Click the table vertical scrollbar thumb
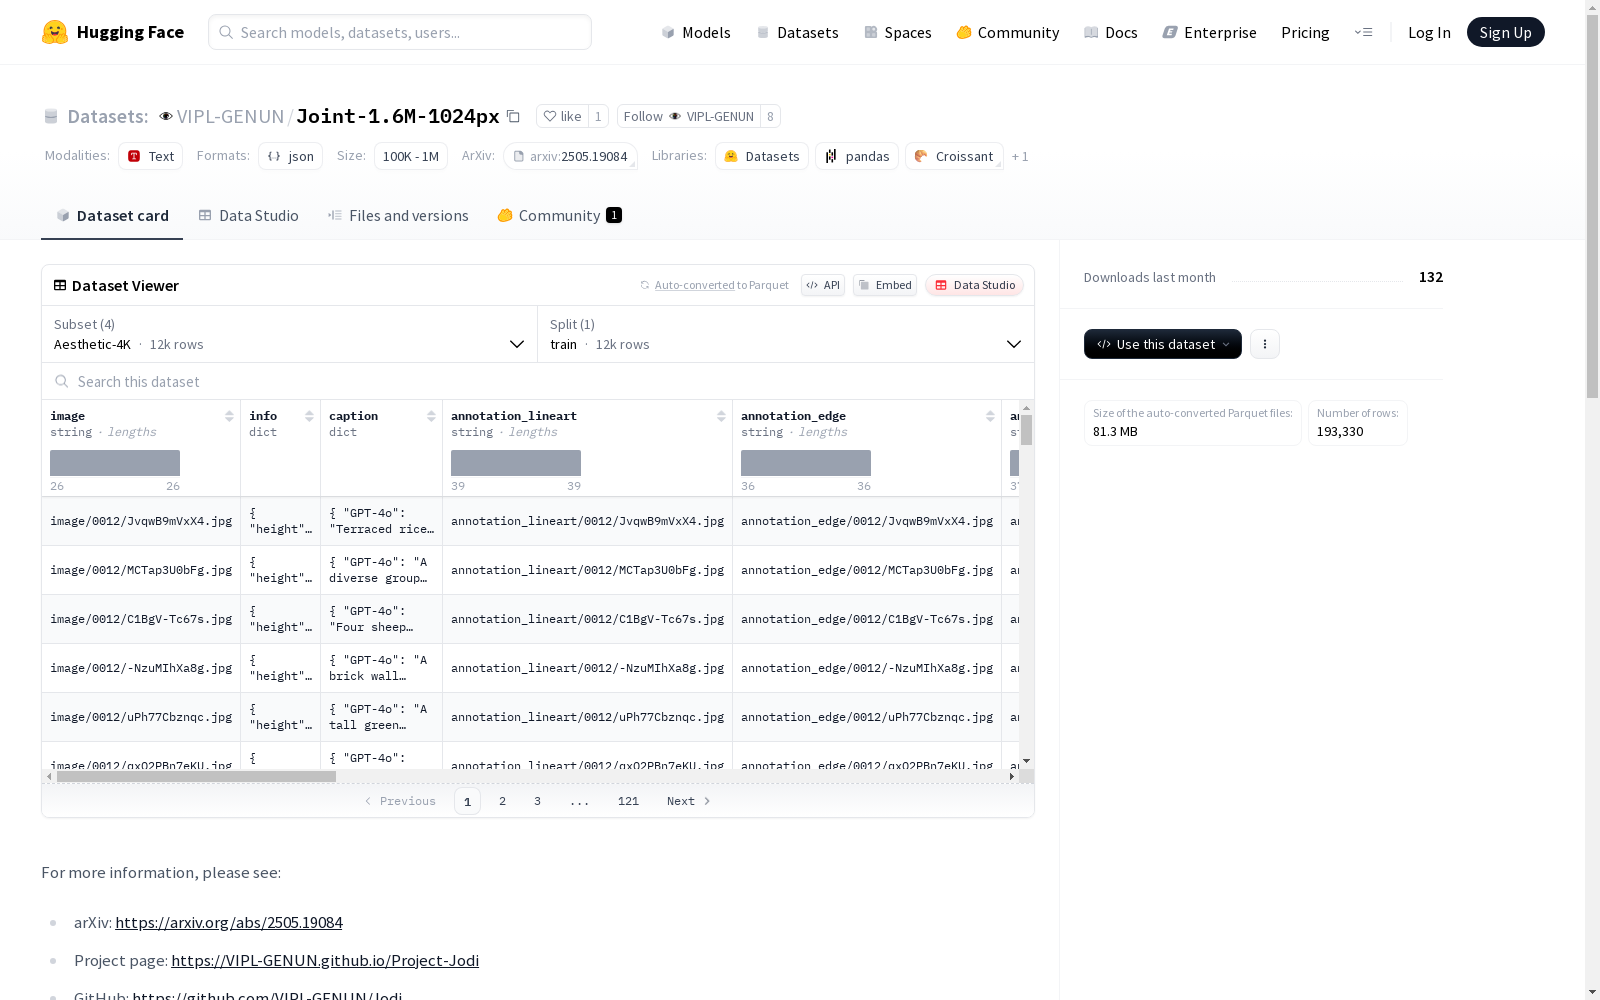Viewport: 1600px width, 1000px height. click(x=1026, y=430)
